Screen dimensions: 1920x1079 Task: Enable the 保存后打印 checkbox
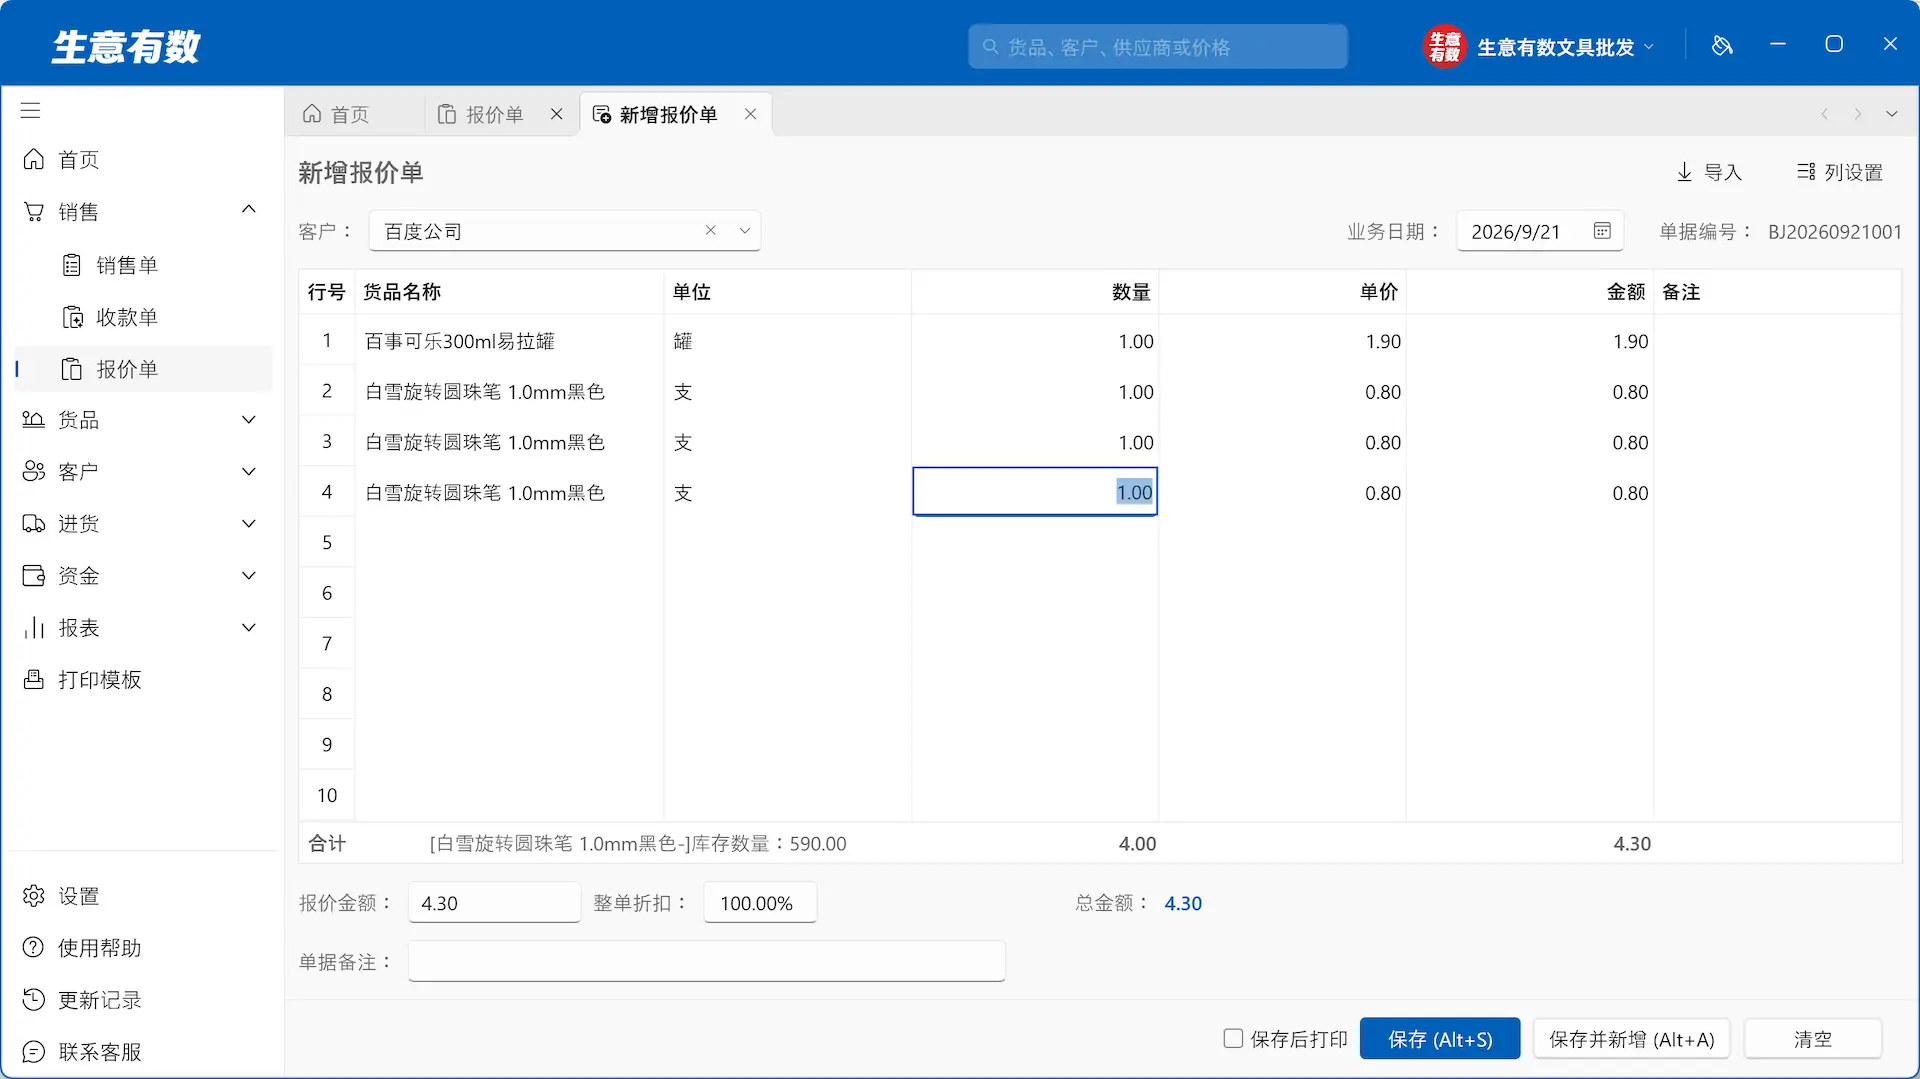[x=1233, y=1039]
